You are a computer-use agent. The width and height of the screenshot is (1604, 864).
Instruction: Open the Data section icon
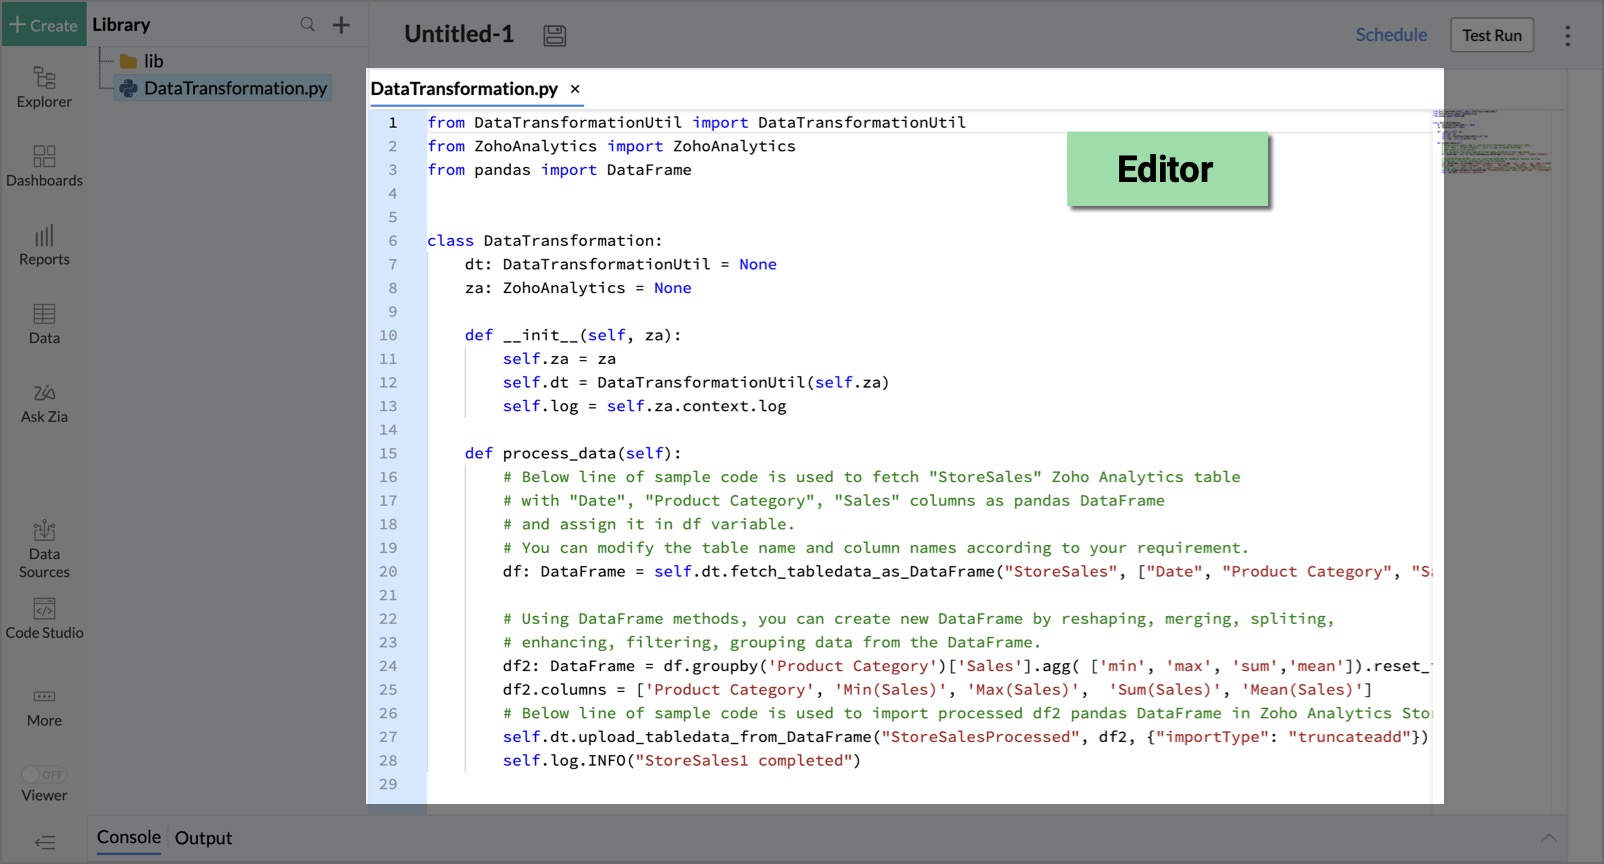coord(44,323)
